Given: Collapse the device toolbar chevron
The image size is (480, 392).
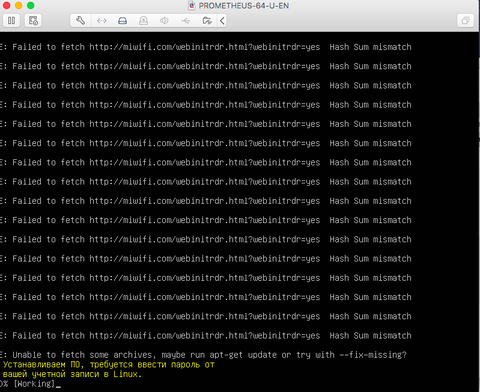Looking at the screenshot, I should [x=222, y=21].
